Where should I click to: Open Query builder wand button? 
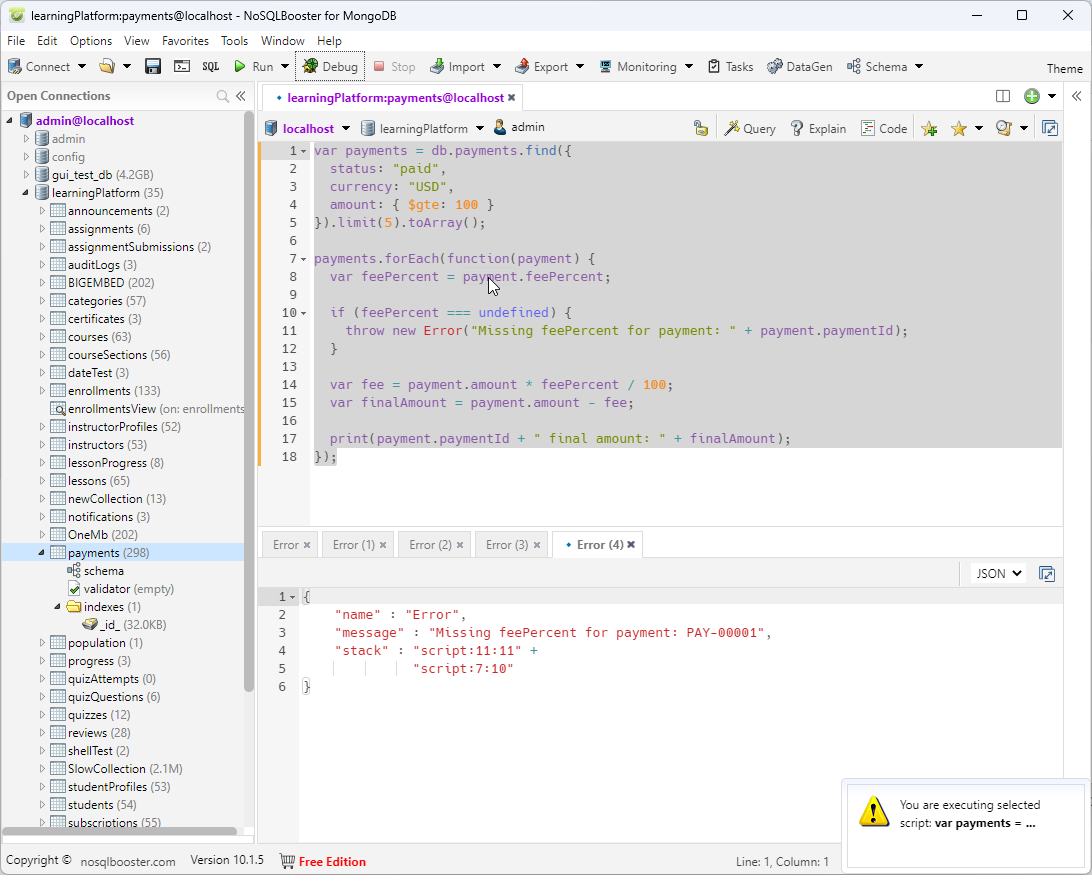[750, 128]
